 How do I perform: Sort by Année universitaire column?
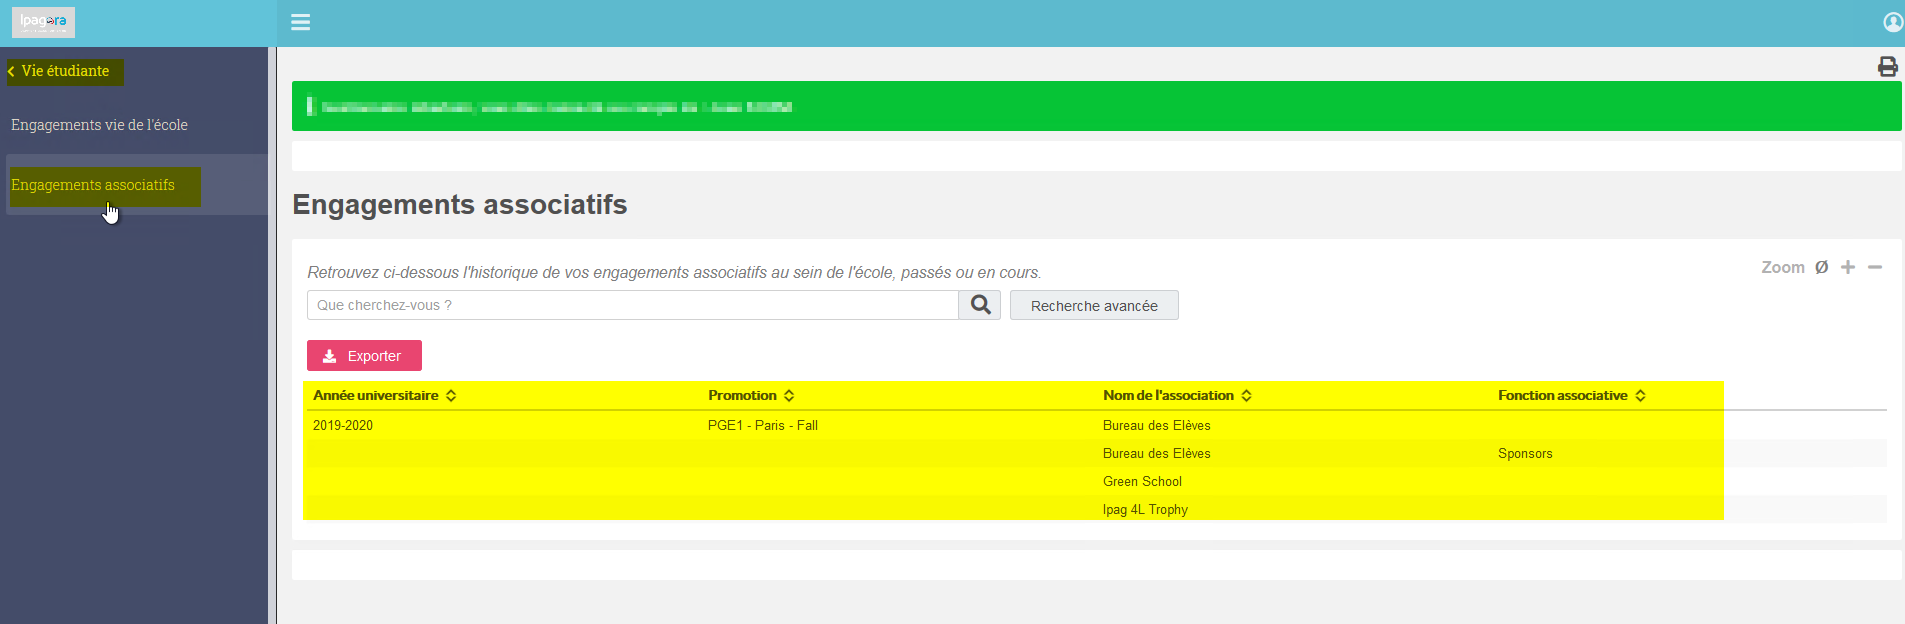point(385,395)
